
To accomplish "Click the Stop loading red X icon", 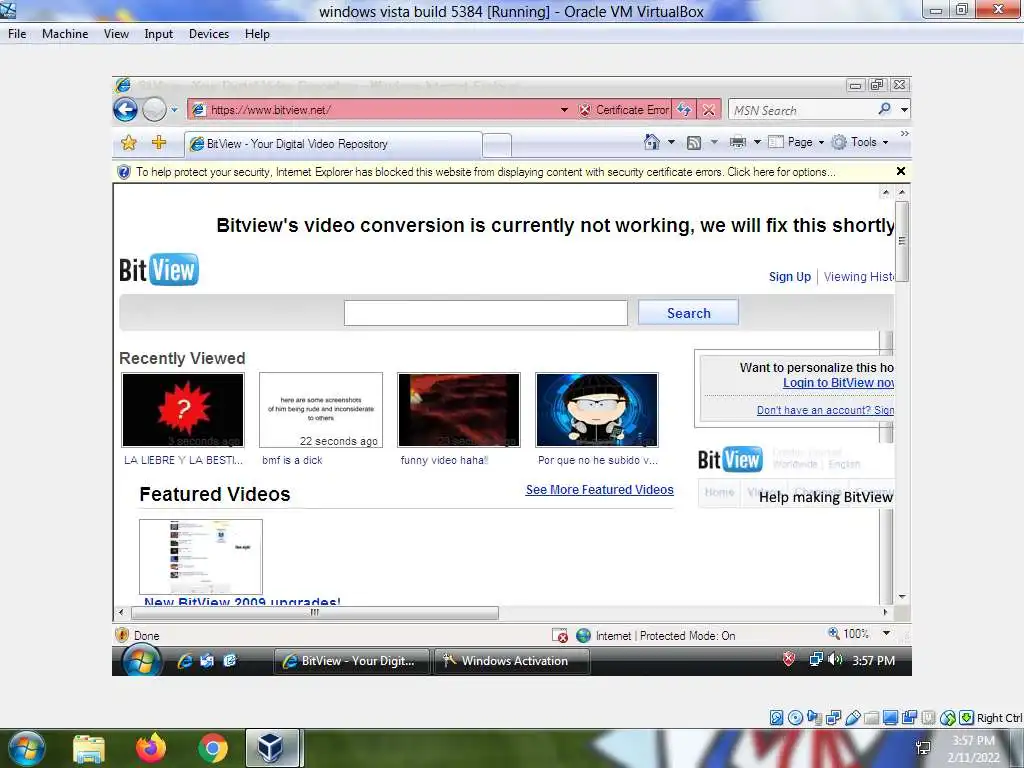I will point(709,110).
